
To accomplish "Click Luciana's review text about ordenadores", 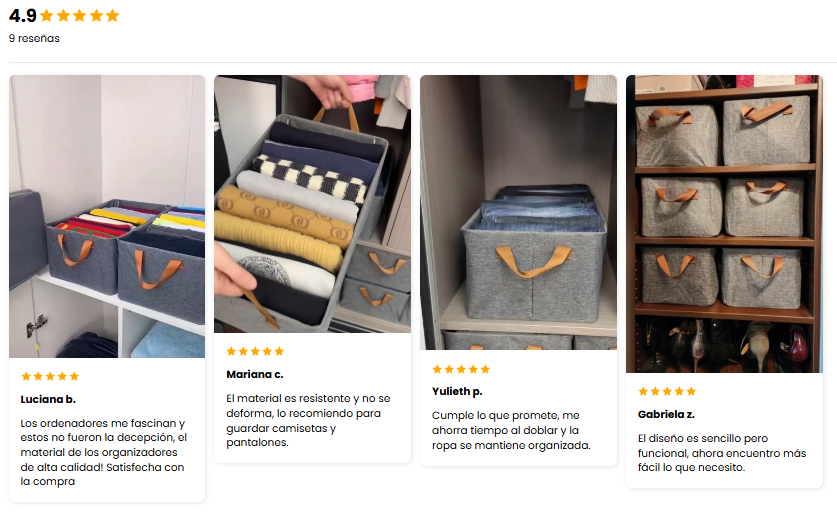I will pos(104,452).
